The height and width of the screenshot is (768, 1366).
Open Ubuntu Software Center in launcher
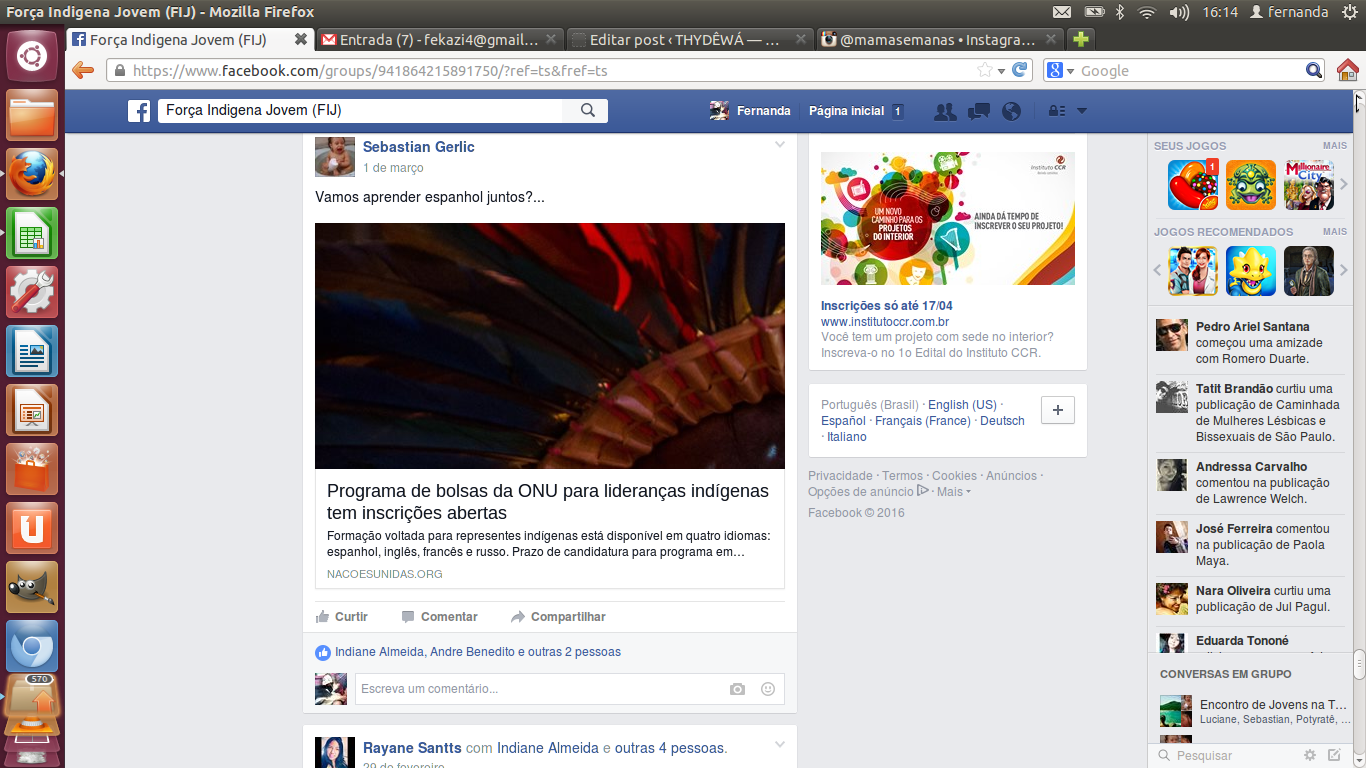tap(32, 469)
